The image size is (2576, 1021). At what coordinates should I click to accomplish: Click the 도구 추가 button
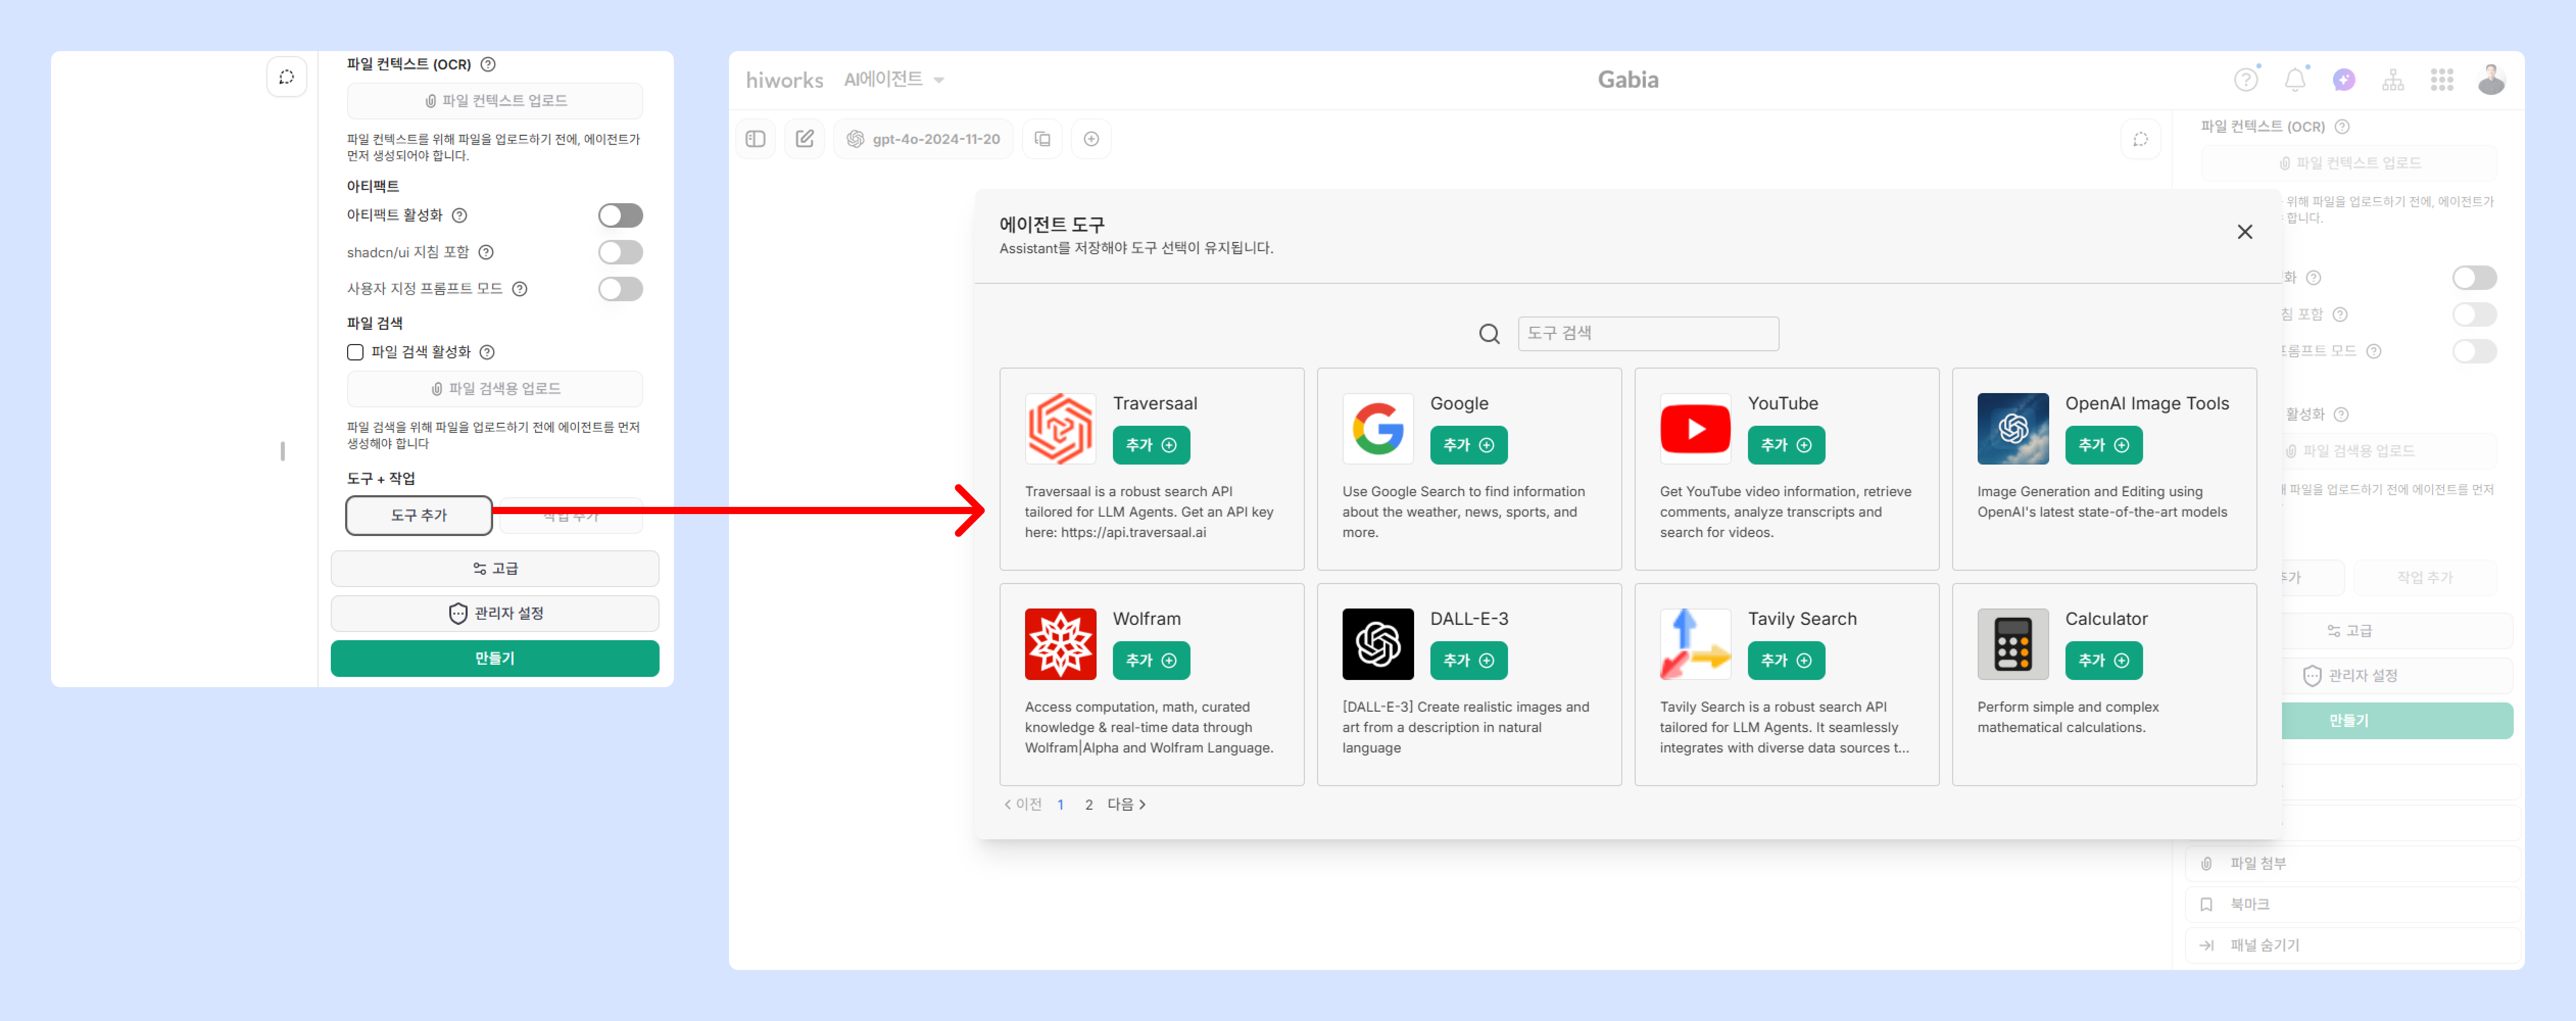(x=419, y=515)
